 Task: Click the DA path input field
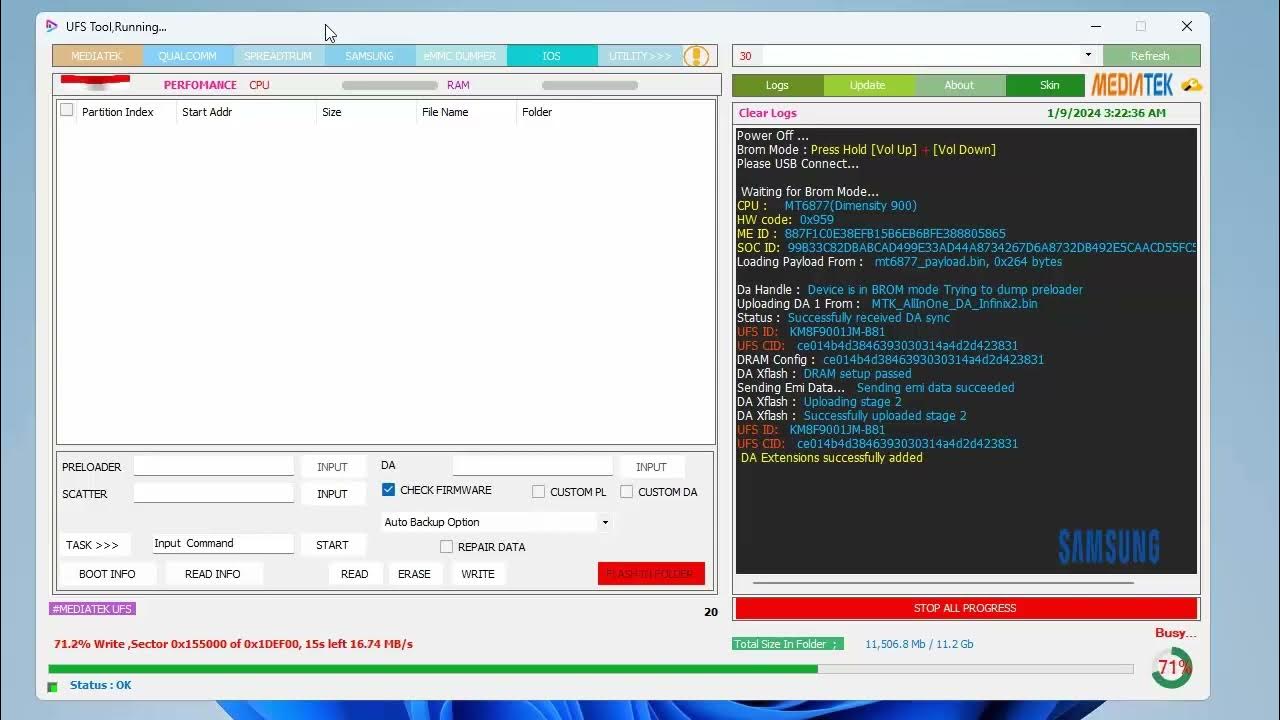(x=532, y=465)
